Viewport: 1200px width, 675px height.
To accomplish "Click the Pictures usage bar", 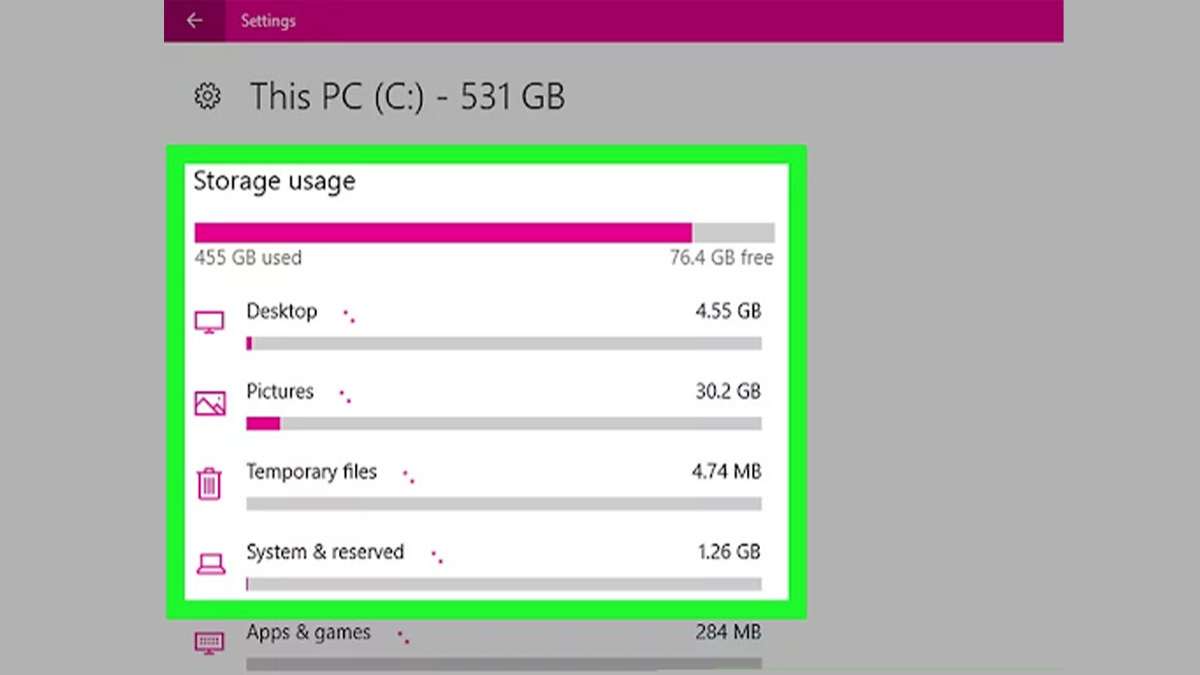I will pyautogui.click(x=503, y=424).
